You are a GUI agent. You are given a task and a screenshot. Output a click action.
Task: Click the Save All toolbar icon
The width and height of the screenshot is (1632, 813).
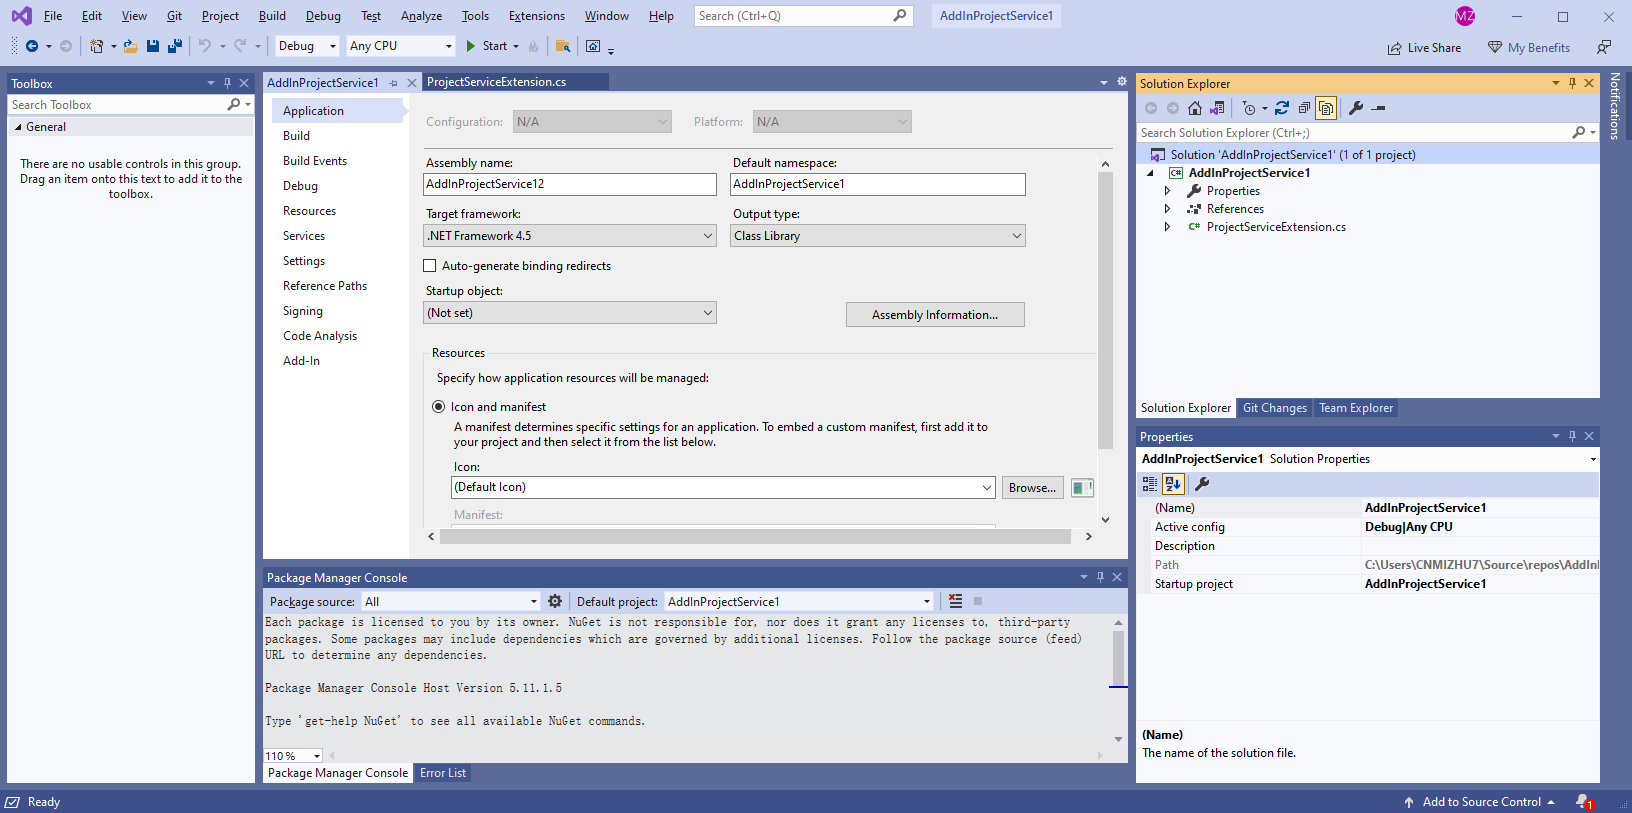[x=175, y=46]
